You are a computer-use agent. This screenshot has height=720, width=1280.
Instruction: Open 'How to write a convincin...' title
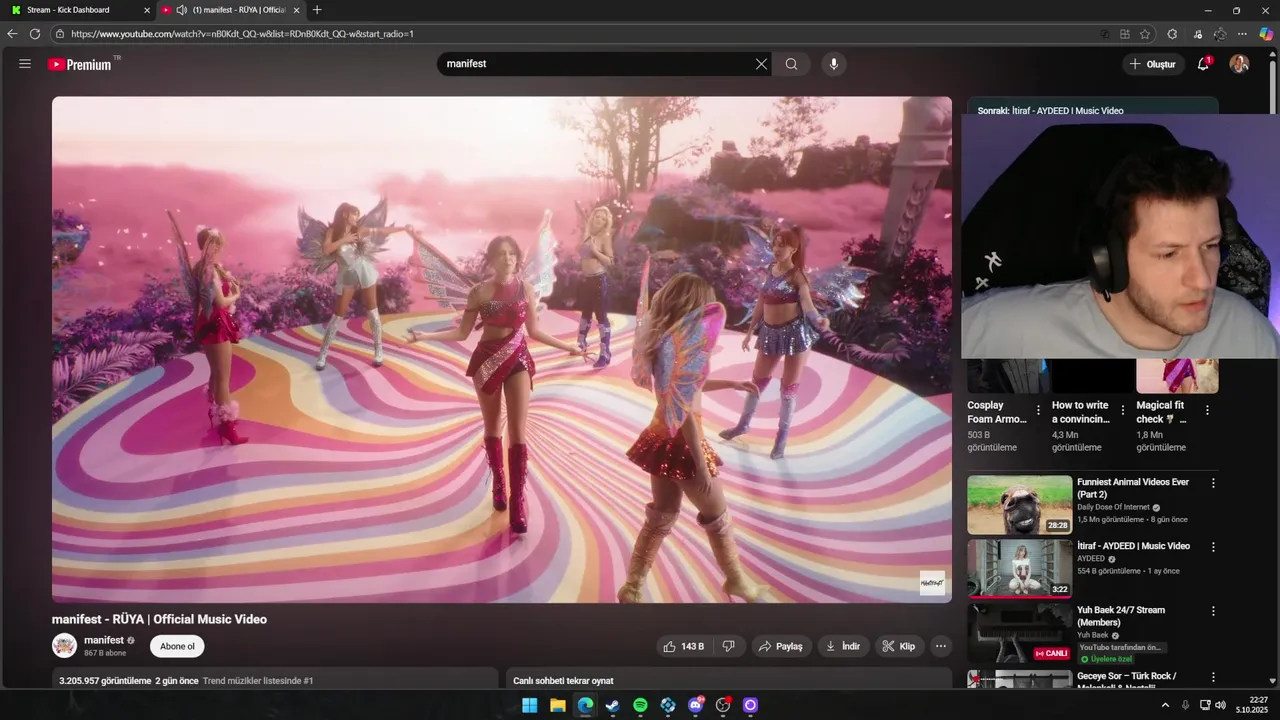pyautogui.click(x=1081, y=412)
